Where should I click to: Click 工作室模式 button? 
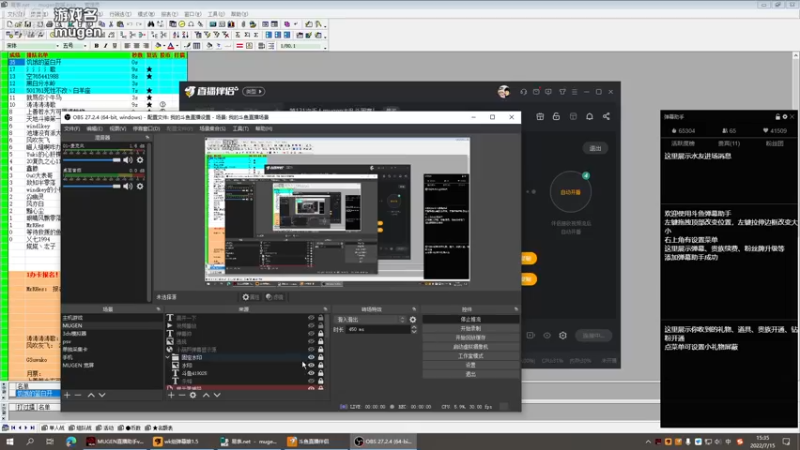pyautogui.click(x=470, y=356)
